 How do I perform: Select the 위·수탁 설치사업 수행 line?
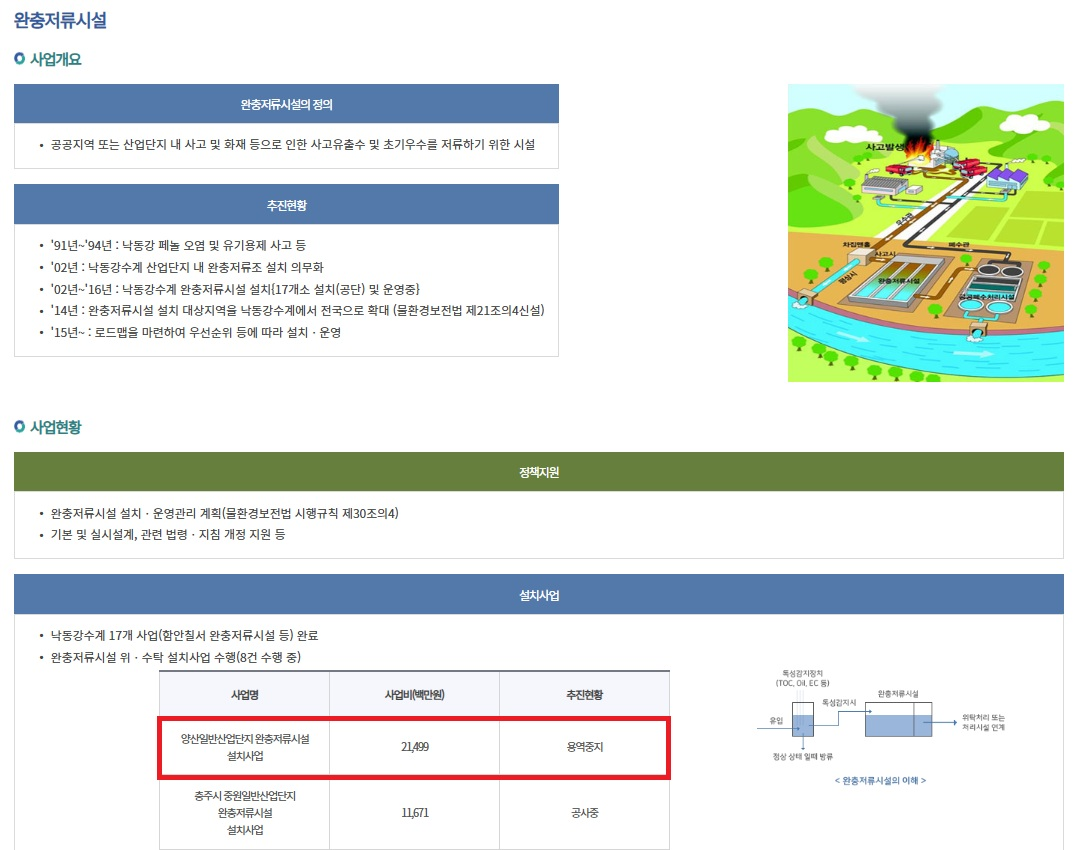(176, 657)
